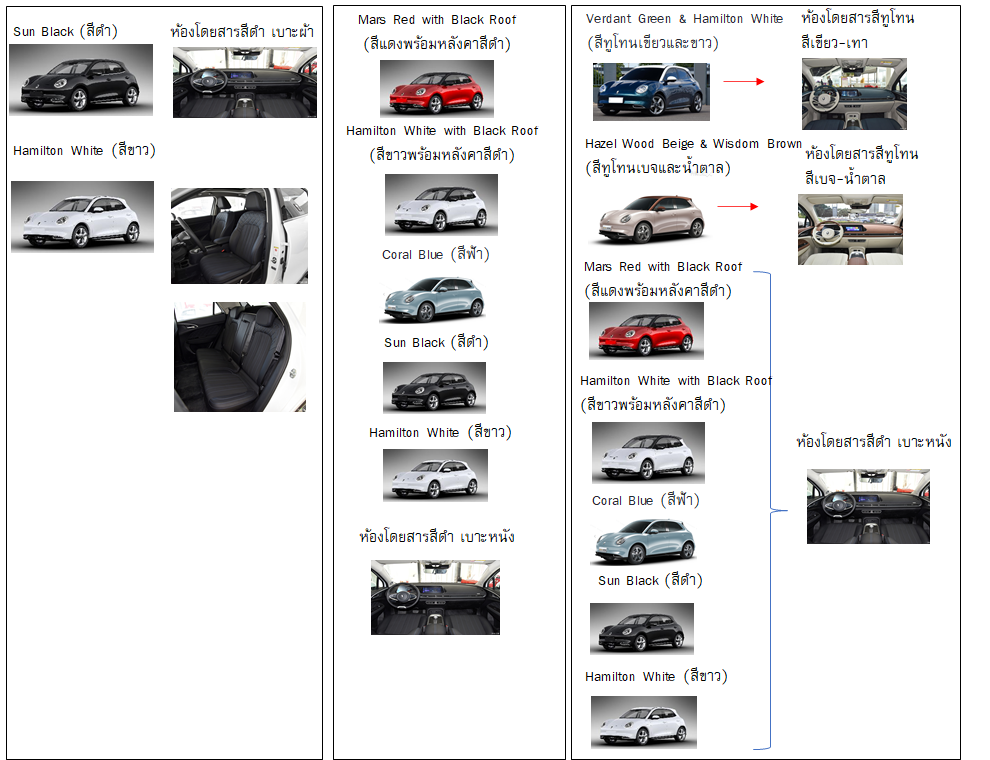The image size is (990, 760).
Task: Click the "สีเบจ-น้ำตาล" interior caption
Action: (846, 178)
